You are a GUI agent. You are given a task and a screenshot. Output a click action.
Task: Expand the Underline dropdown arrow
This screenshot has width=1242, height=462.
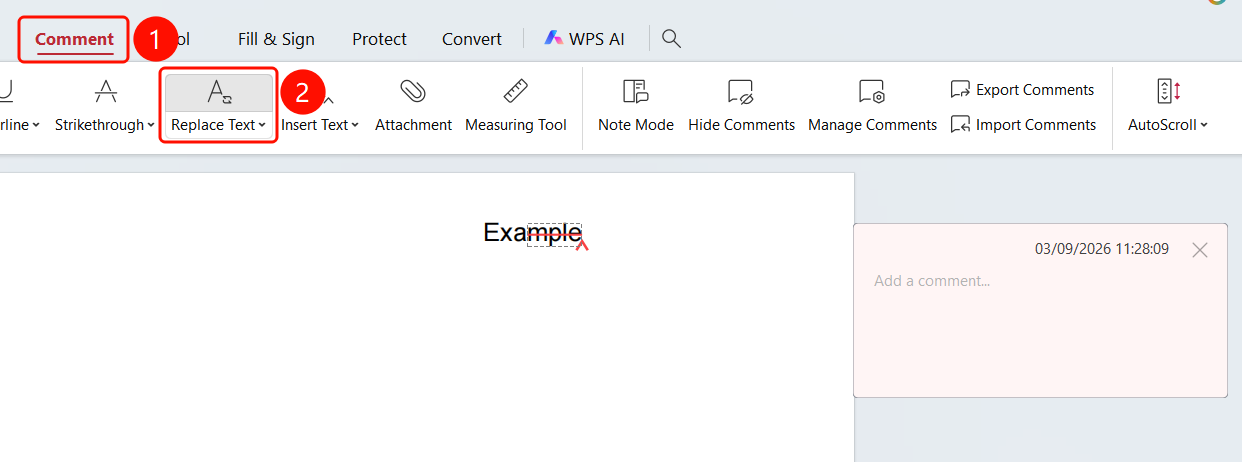click(35, 126)
